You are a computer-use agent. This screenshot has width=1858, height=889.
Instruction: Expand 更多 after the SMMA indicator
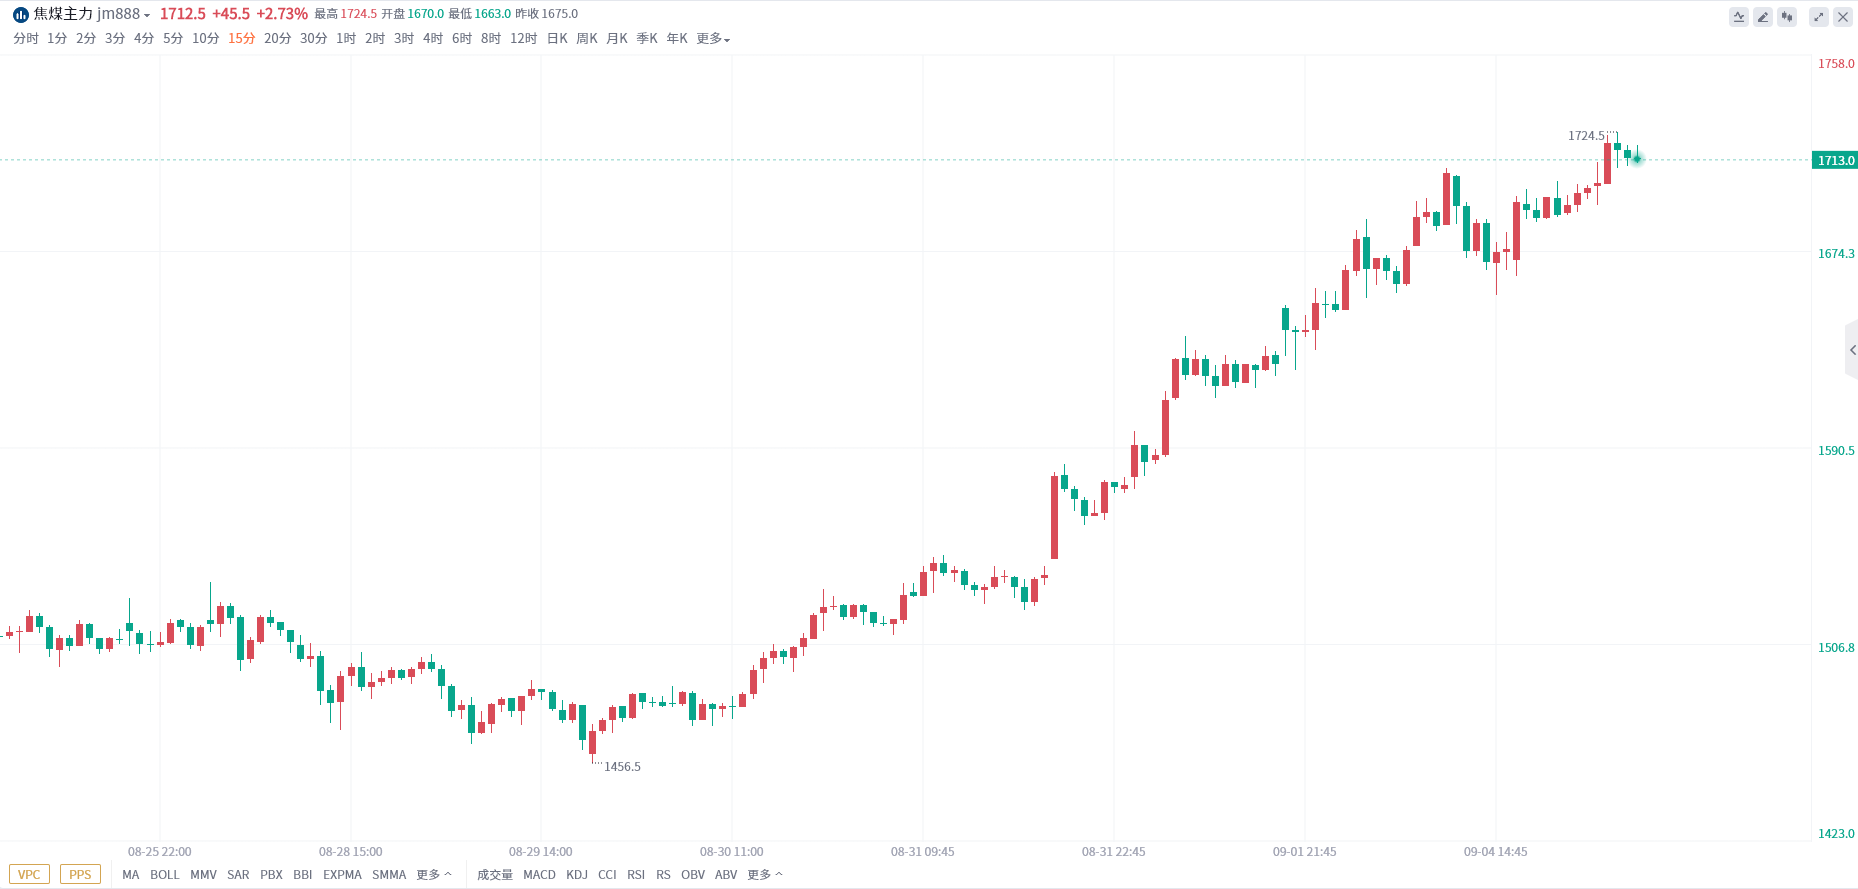coord(434,875)
